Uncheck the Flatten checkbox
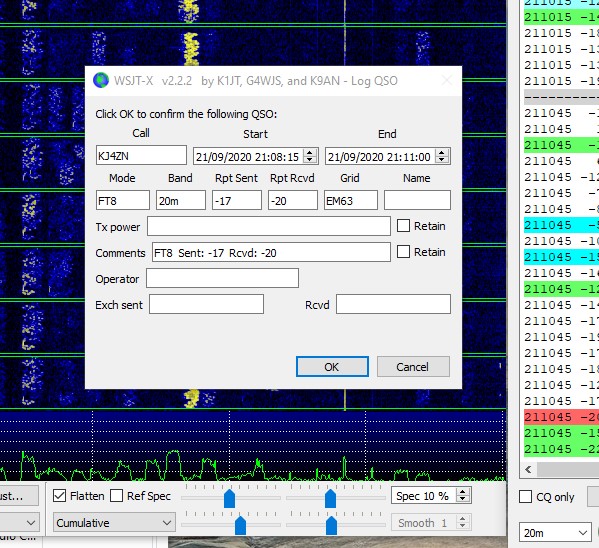Viewport: 599px width, 548px height. [x=60, y=496]
